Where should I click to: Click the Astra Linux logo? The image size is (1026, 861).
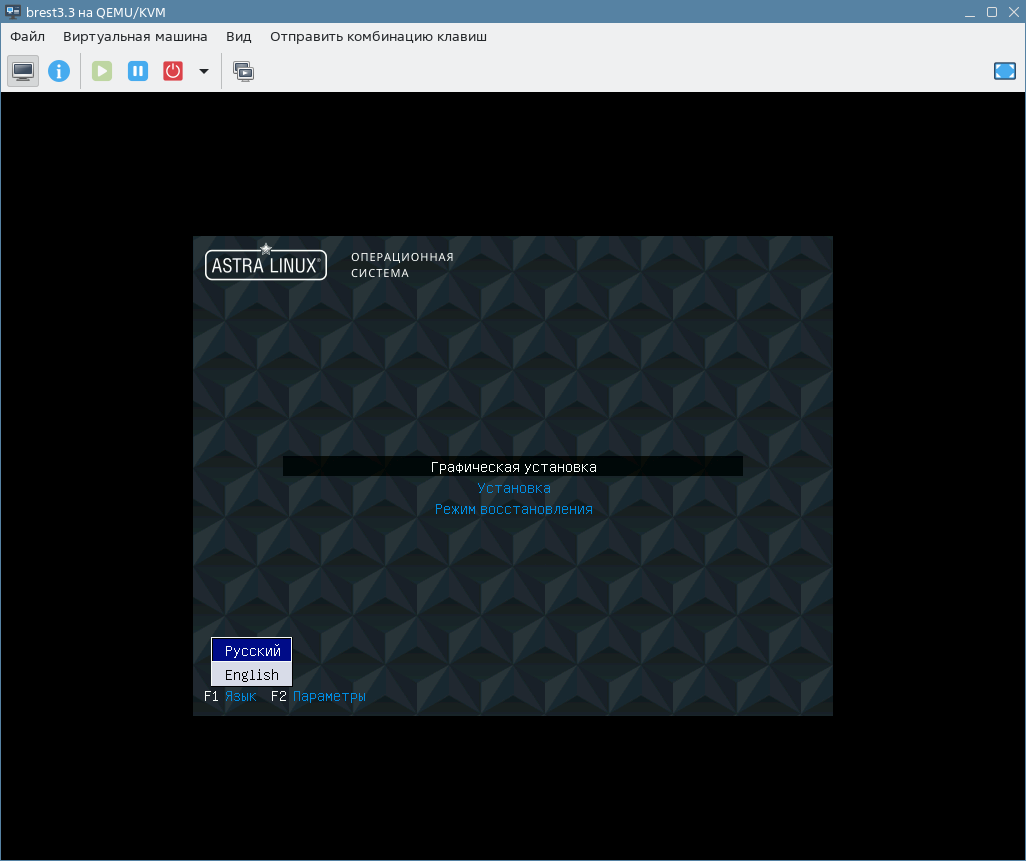(266, 264)
